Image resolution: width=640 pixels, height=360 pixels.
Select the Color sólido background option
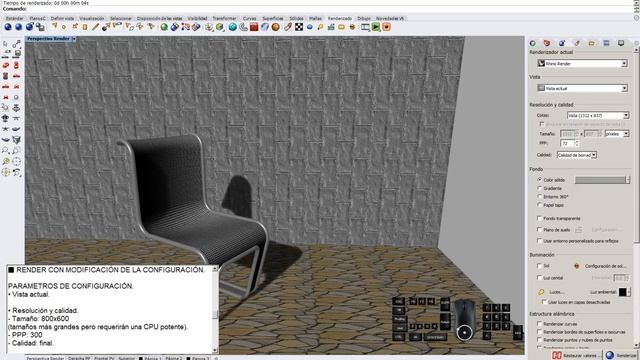coord(540,180)
